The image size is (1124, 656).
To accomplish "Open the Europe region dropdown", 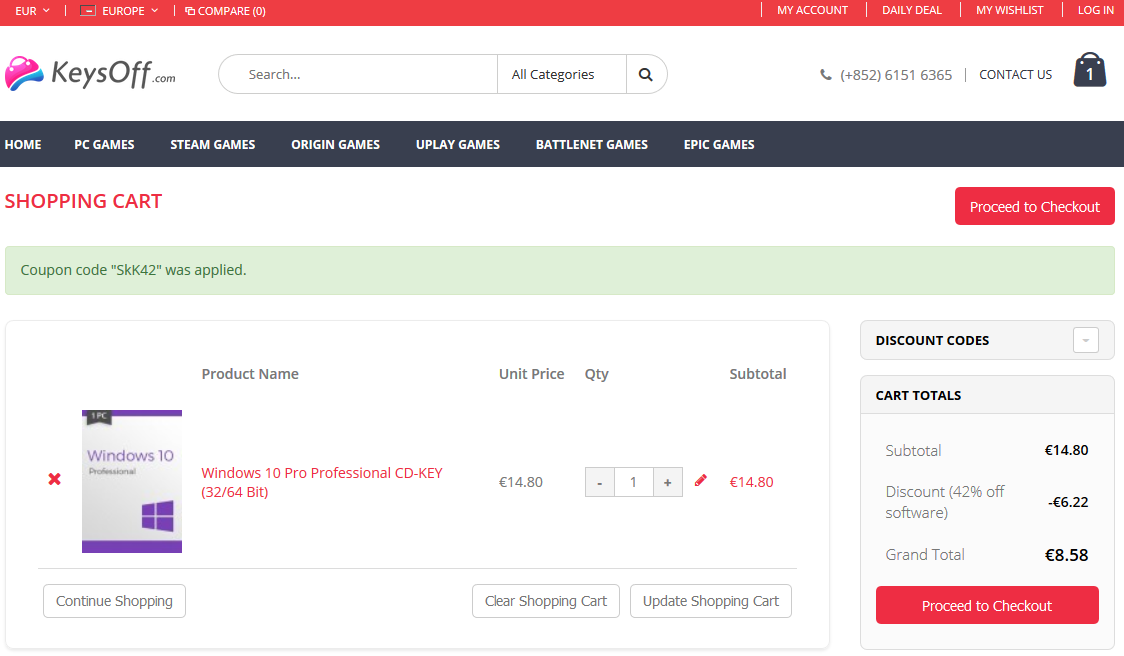I will 119,11.
